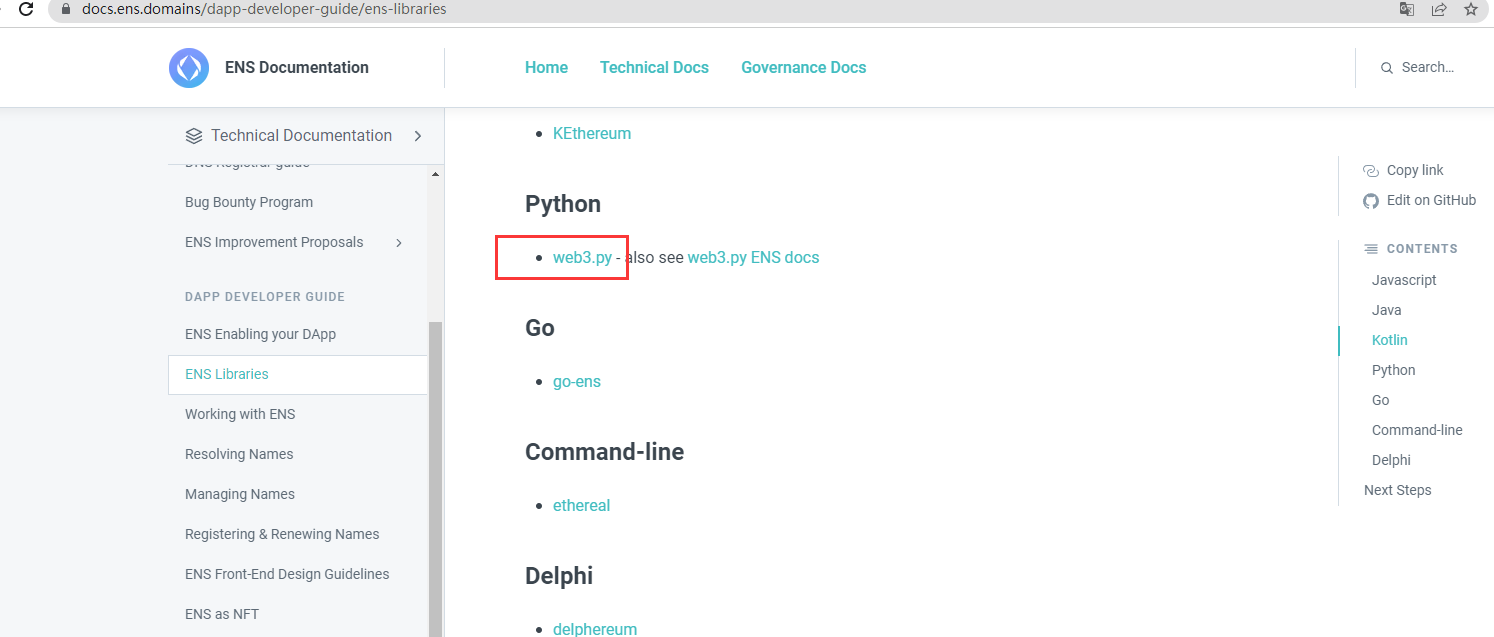Open the KEthereum library link

coord(592,133)
